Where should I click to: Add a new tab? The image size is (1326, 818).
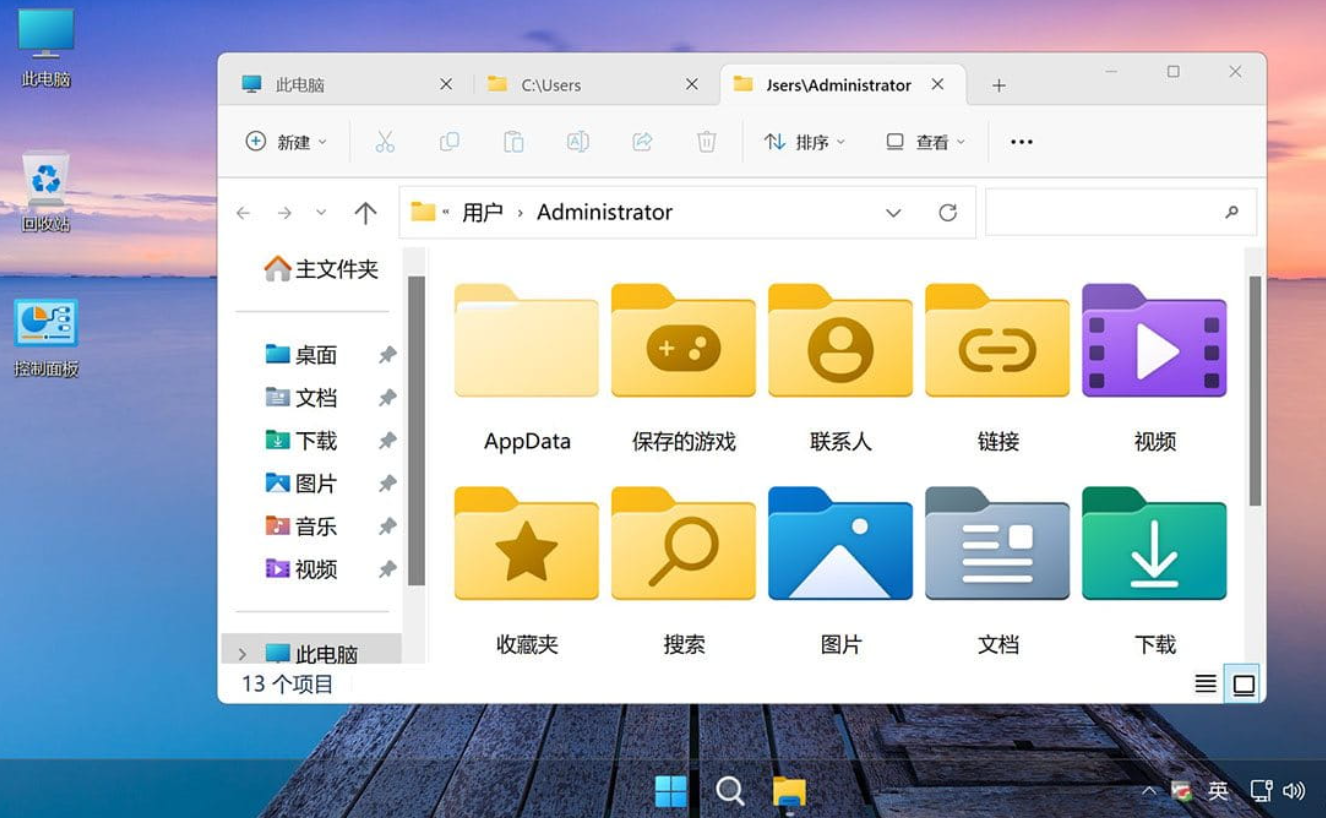click(x=998, y=86)
